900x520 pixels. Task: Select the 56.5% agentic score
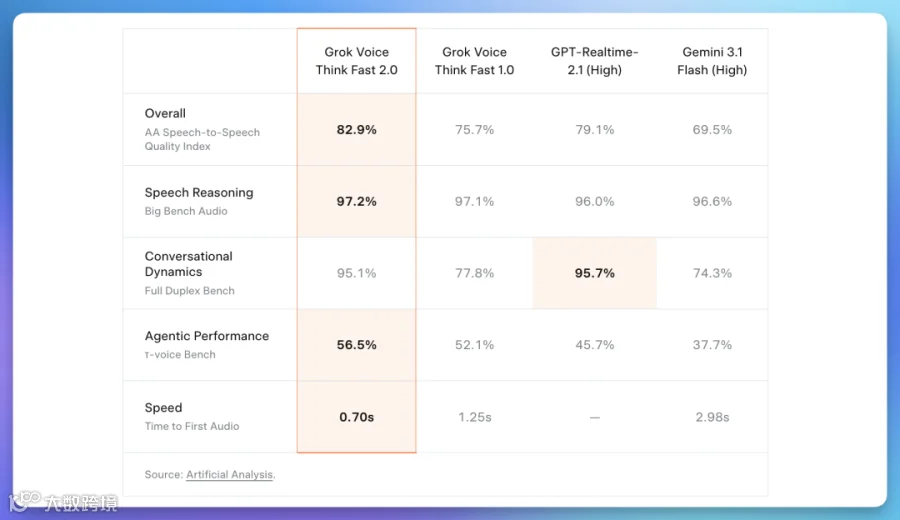coord(356,345)
